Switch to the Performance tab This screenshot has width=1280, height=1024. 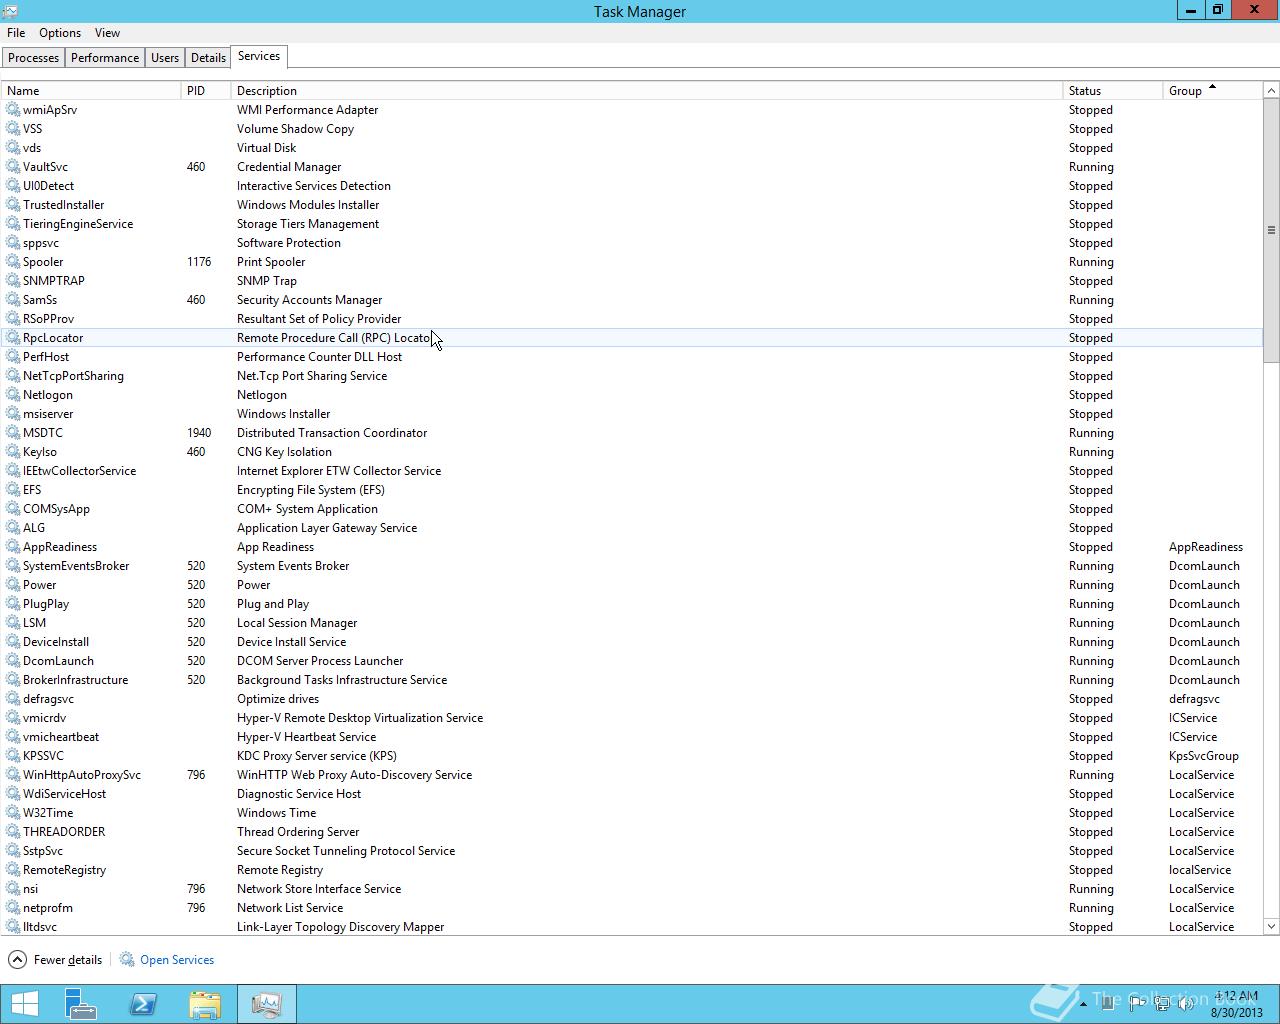coord(105,58)
